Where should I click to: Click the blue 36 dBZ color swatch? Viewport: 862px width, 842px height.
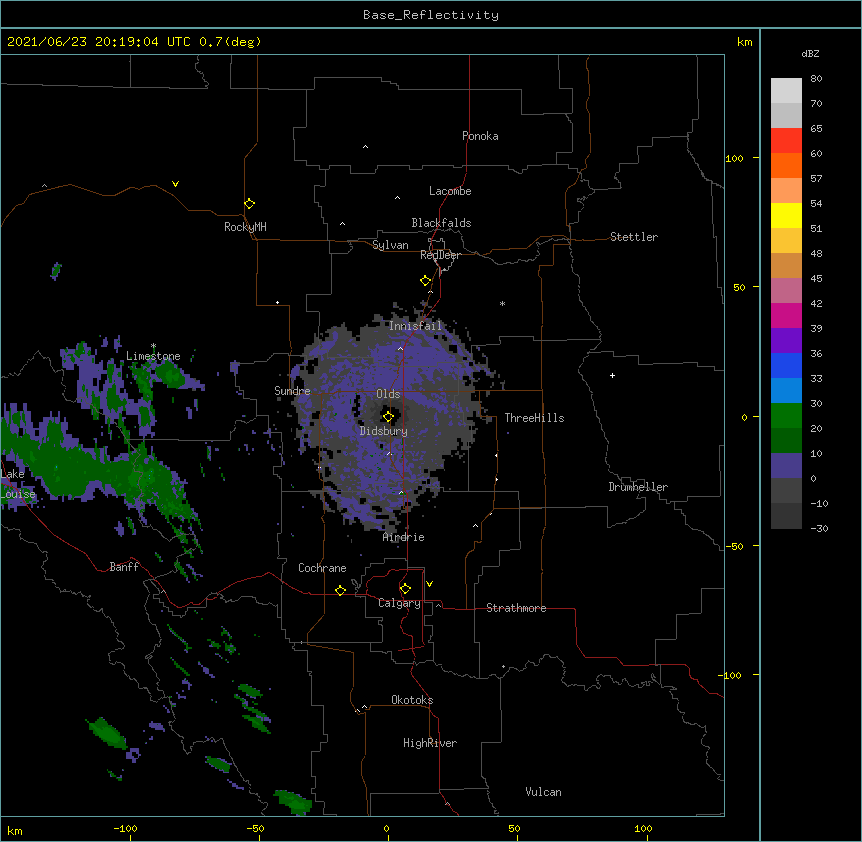click(786, 365)
